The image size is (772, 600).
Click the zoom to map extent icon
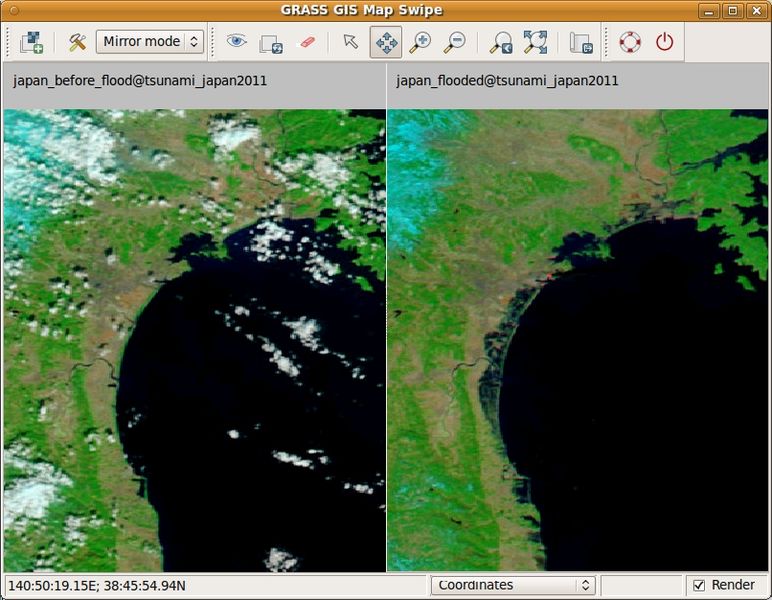coord(535,42)
